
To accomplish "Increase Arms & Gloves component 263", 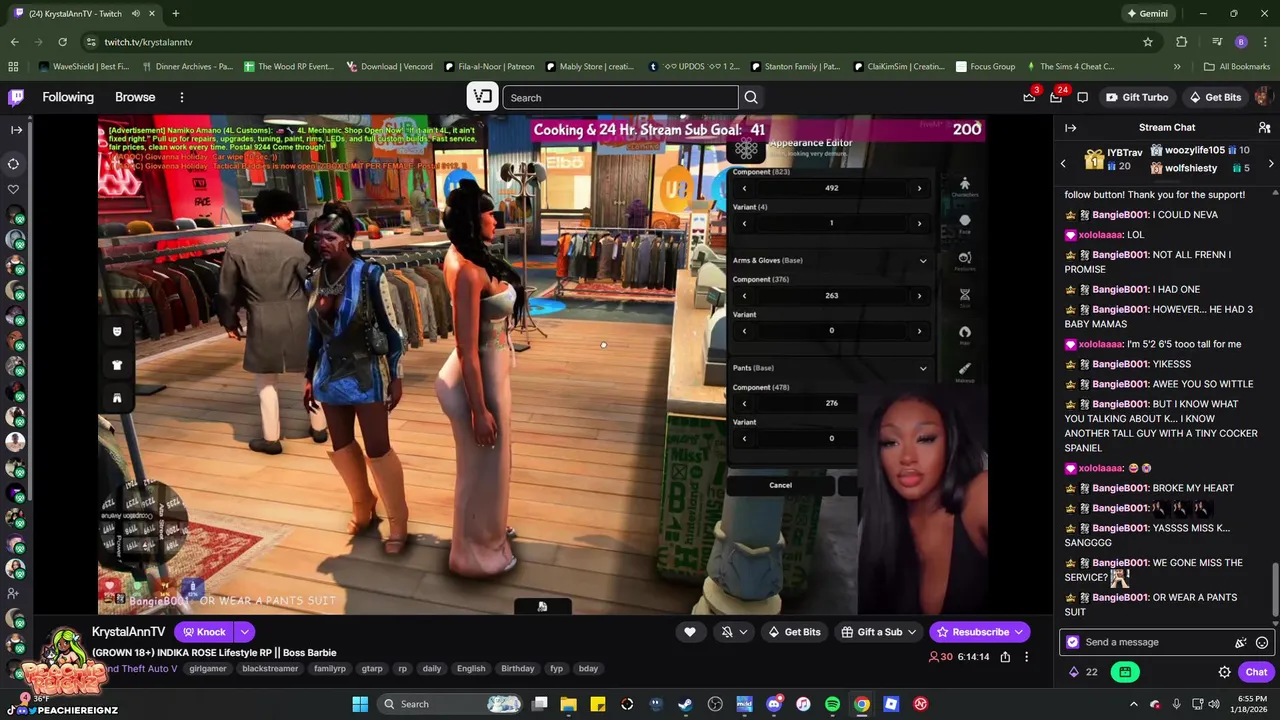I will click(919, 295).
